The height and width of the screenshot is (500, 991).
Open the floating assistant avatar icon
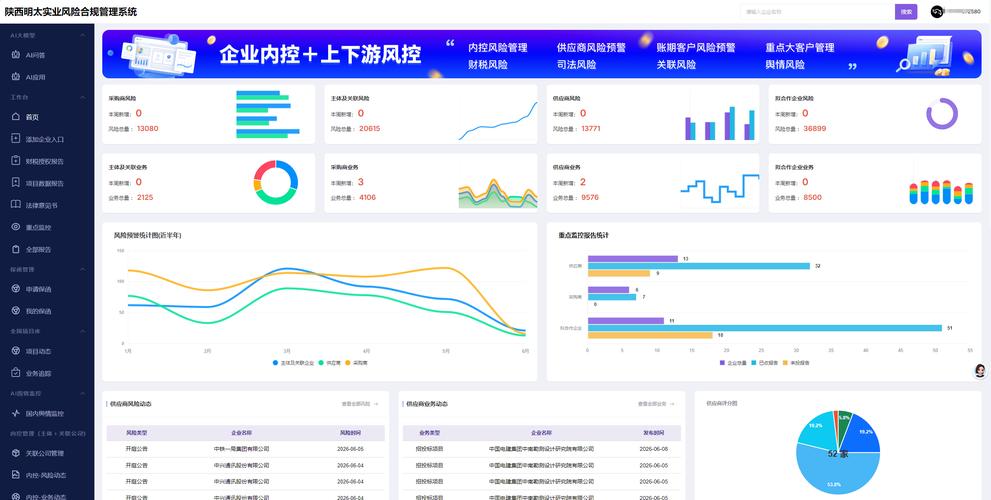980,371
